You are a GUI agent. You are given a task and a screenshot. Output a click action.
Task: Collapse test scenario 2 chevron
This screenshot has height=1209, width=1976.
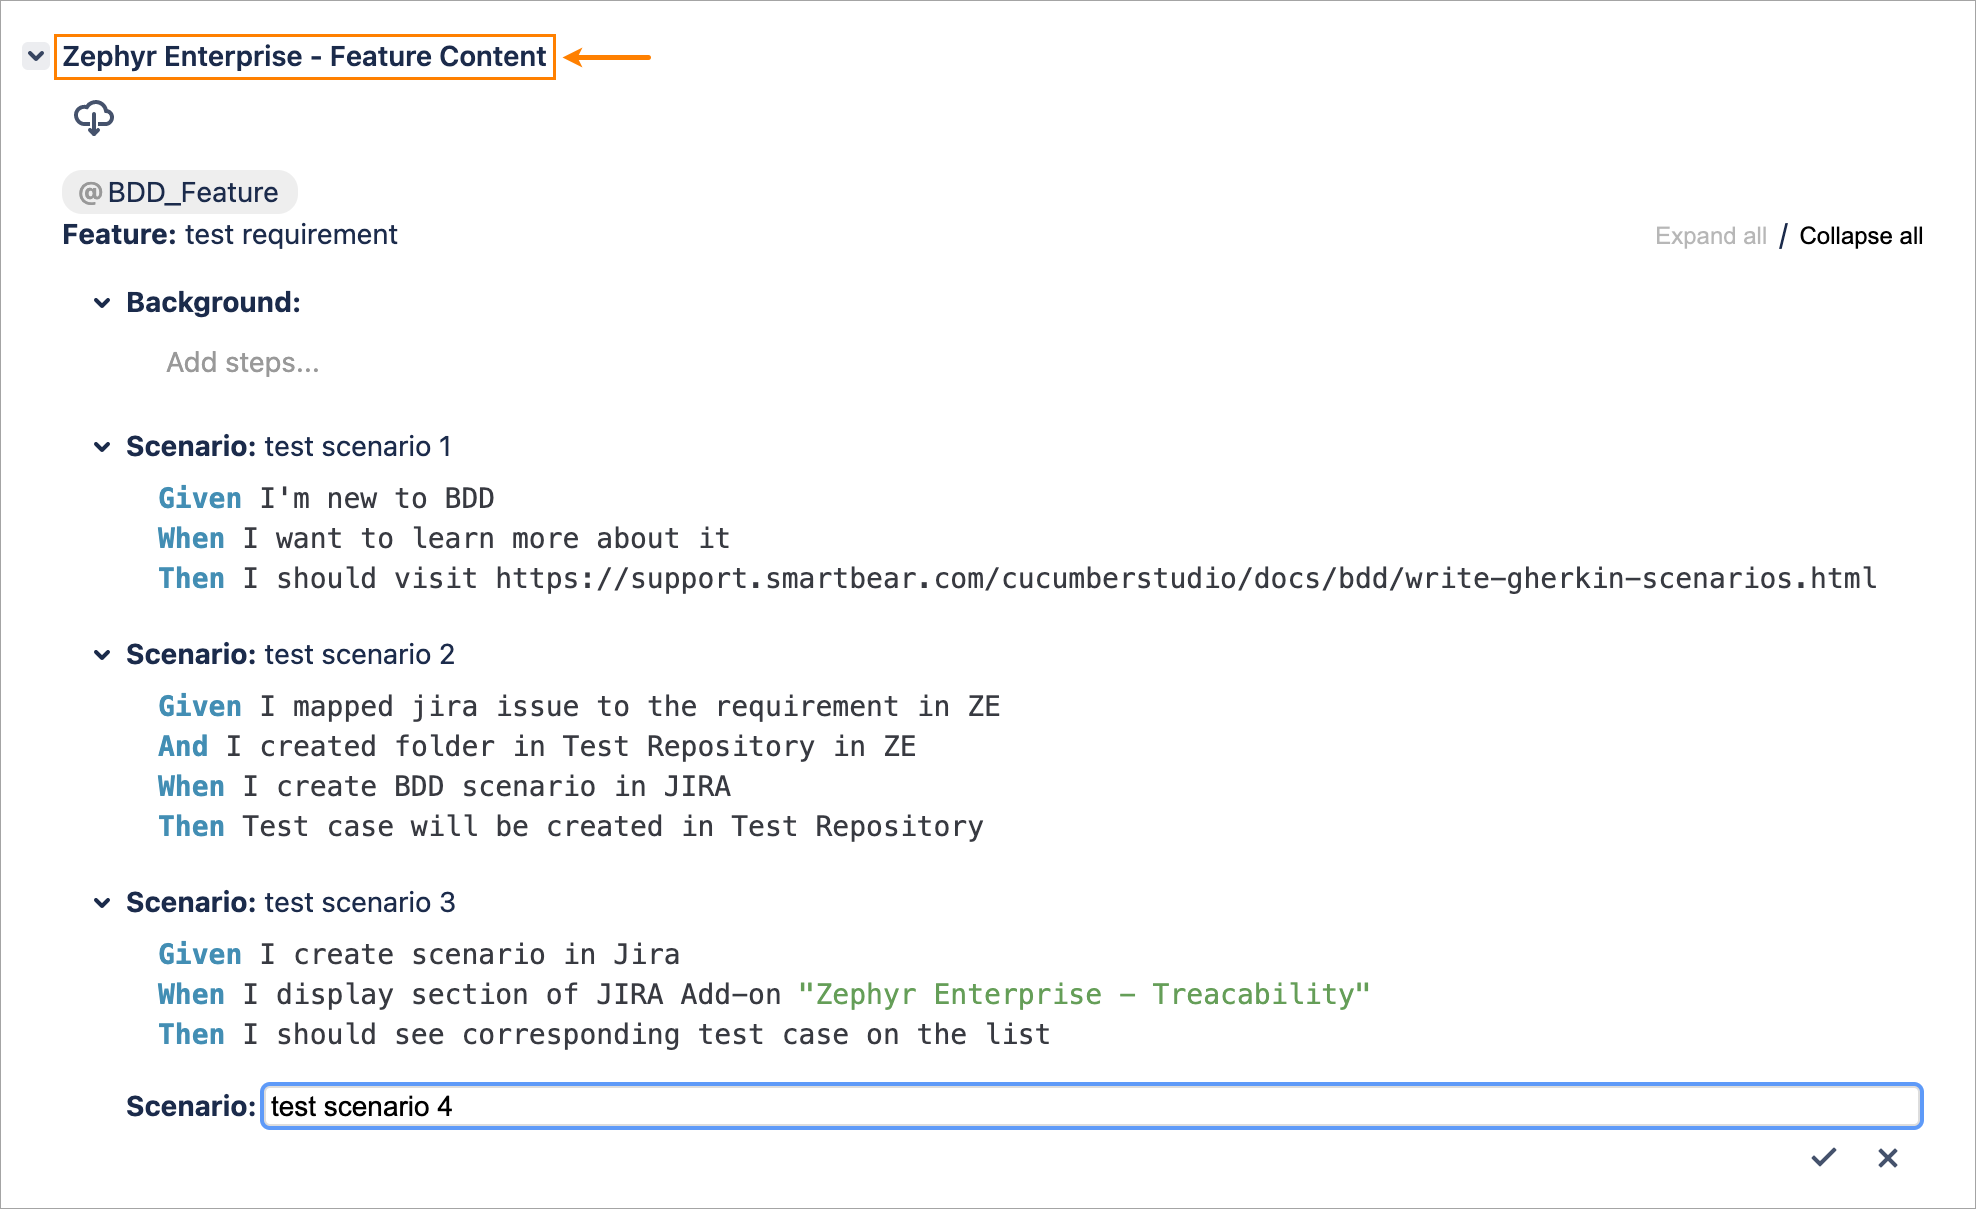click(102, 654)
